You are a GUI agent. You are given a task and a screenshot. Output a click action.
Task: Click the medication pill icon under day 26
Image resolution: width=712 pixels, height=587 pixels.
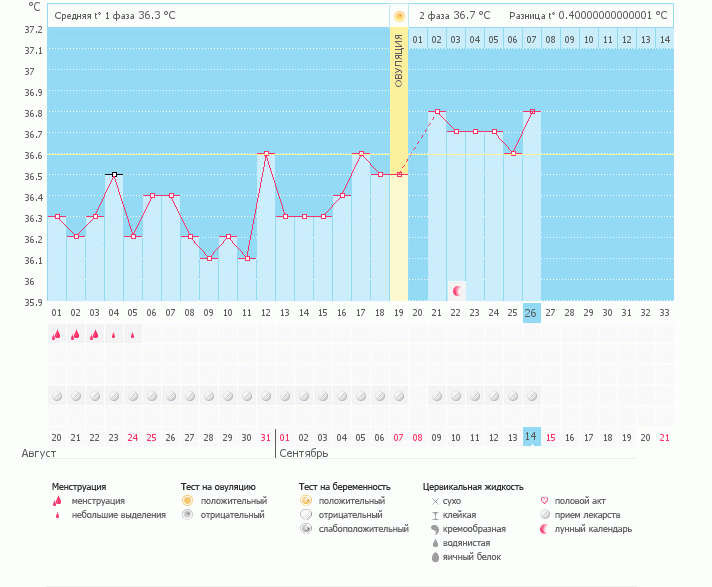[x=532, y=396]
